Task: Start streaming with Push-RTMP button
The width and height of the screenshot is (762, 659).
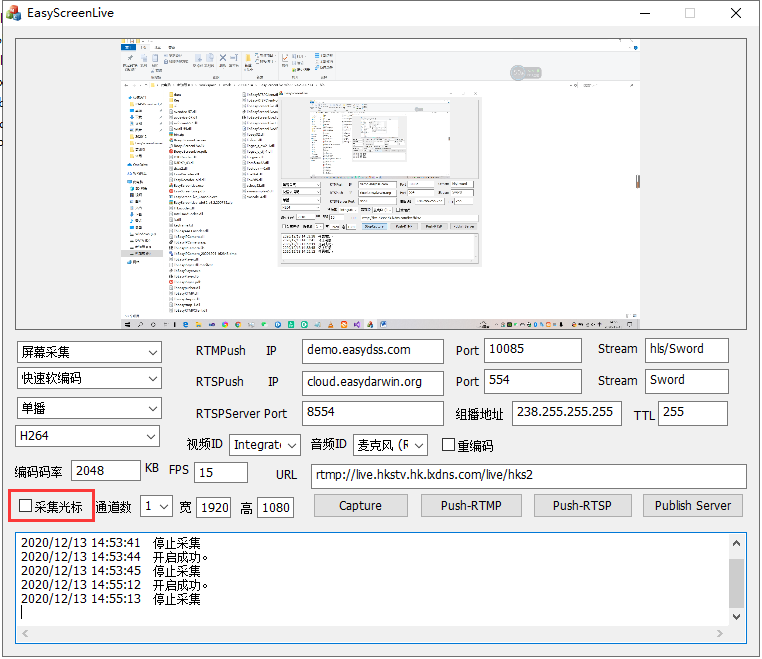Action: pos(471,505)
